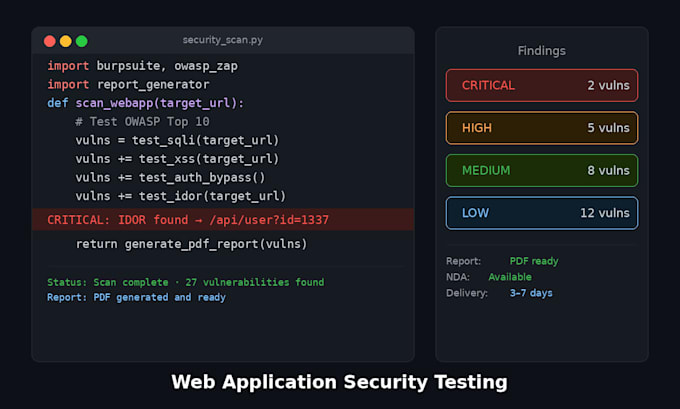Click the red close window dot
Viewport: 680px width, 409px height.
(x=50, y=41)
